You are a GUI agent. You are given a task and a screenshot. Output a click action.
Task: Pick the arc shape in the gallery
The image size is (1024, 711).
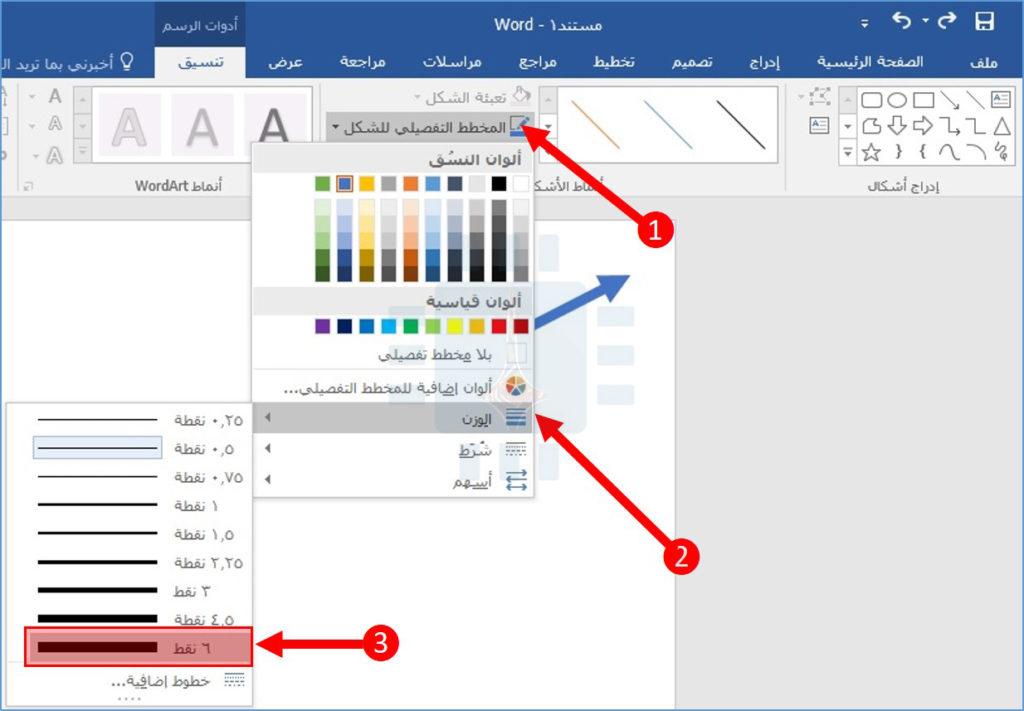976,152
